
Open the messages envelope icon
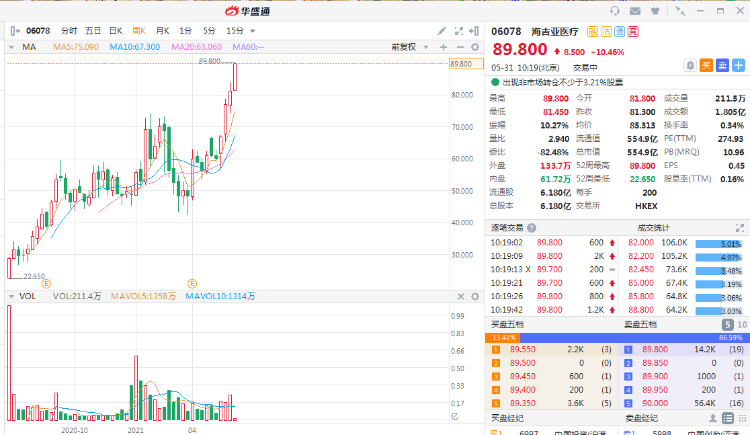(x=635, y=11)
